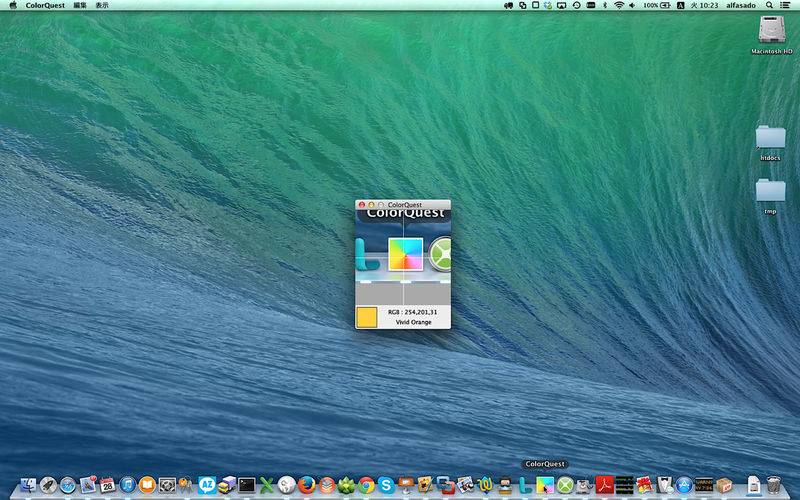
Task: Launch Google Chrome from the Dock
Action: point(366,485)
